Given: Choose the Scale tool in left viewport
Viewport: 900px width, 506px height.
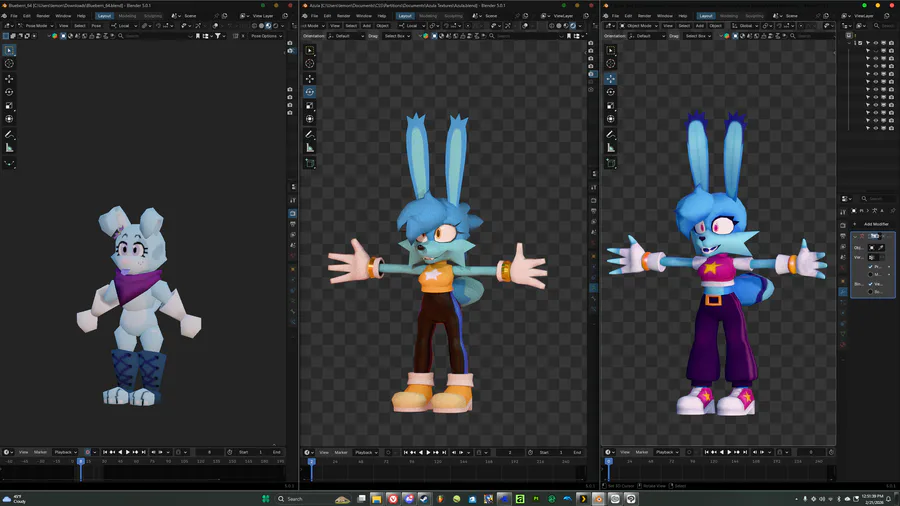Looking at the screenshot, I should (10, 106).
